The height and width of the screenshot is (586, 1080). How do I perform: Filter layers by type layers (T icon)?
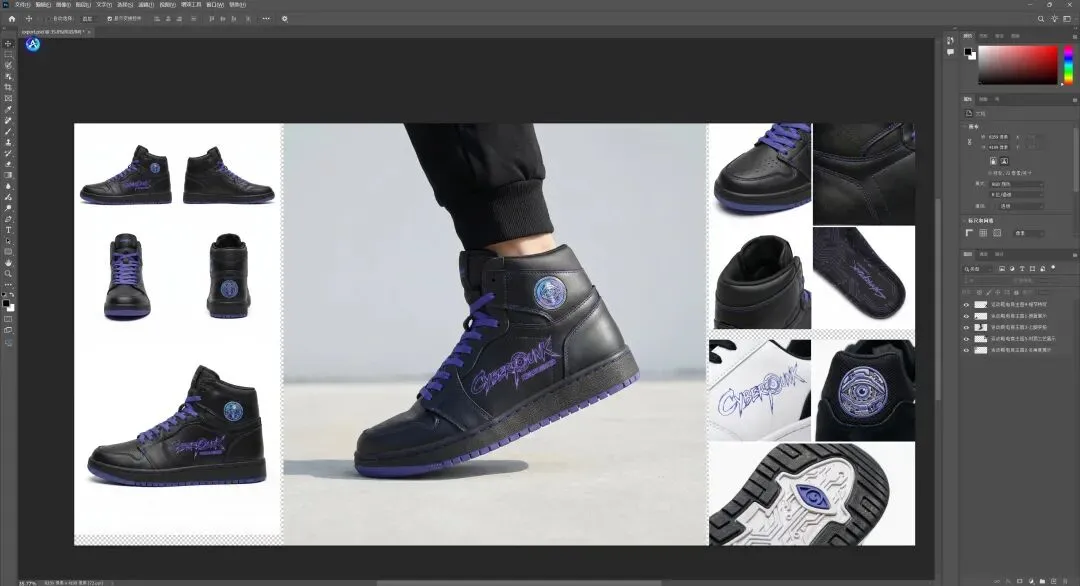(1022, 269)
